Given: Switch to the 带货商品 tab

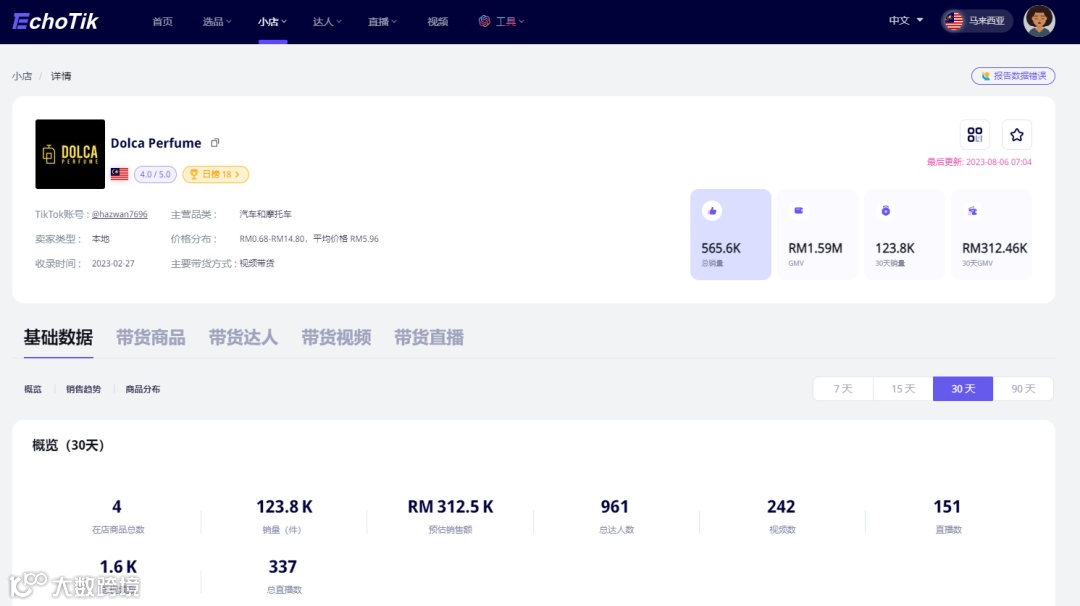Looking at the screenshot, I should 151,337.
